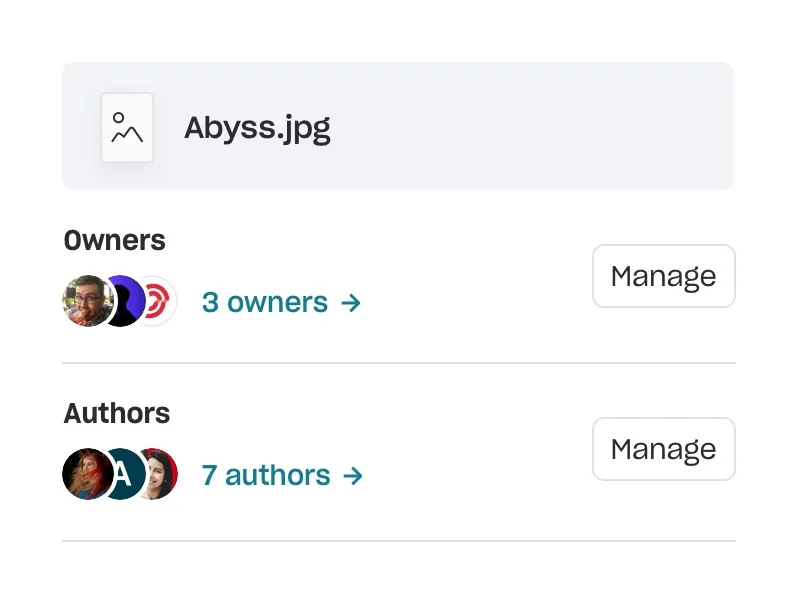Image resolution: width=796 pixels, height=610 pixels.
Task: Click the Authors heading
Action: pyautogui.click(x=117, y=413)
